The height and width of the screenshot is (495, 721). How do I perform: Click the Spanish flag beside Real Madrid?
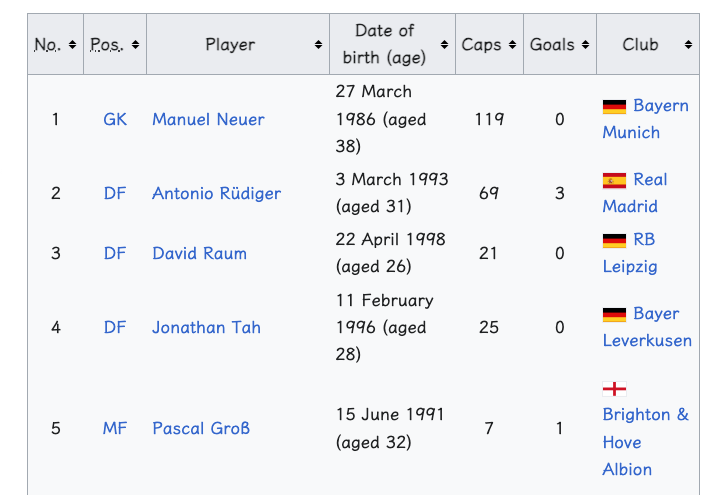point(614,181)
